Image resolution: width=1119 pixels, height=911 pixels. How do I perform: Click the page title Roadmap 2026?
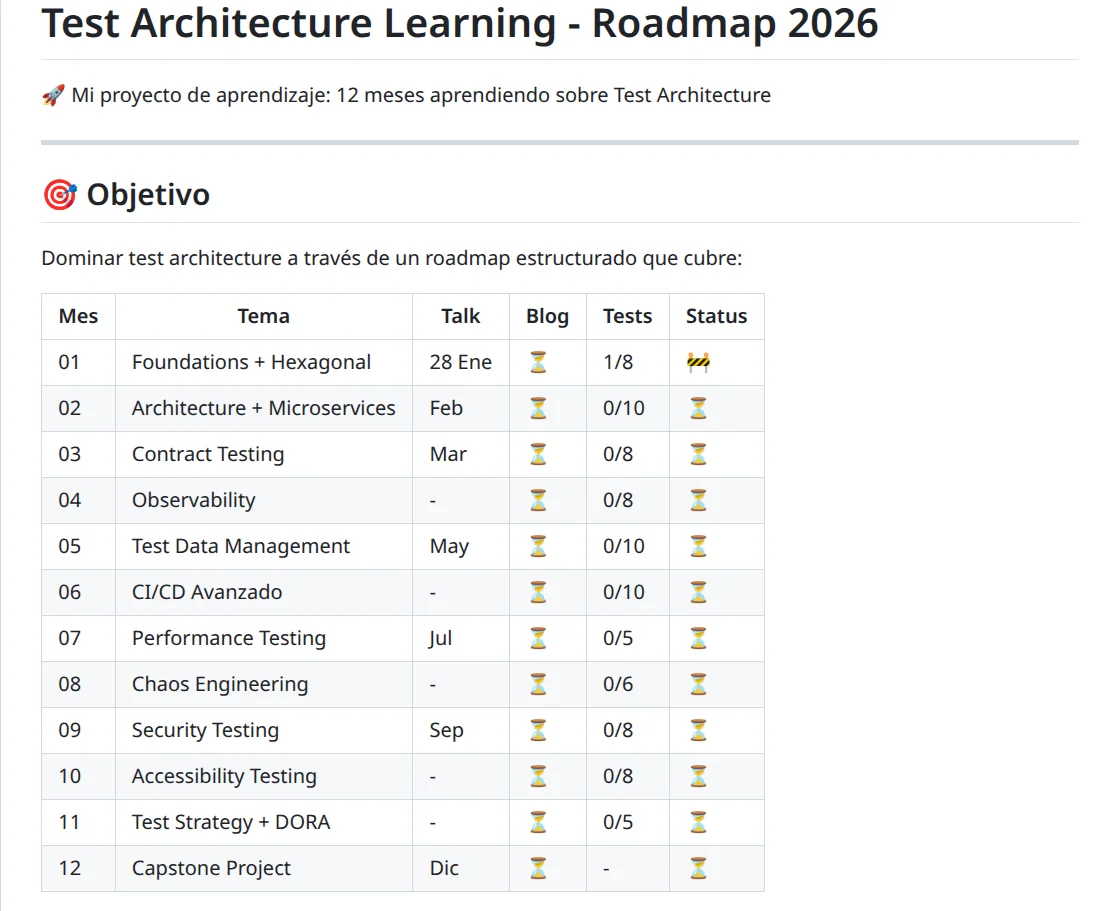(460, 23)
